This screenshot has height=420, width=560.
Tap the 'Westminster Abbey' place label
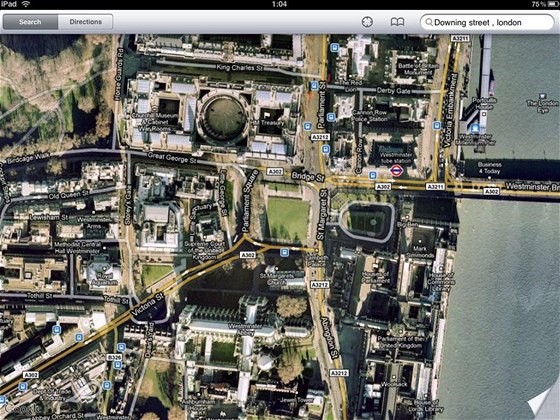[245, 329]
